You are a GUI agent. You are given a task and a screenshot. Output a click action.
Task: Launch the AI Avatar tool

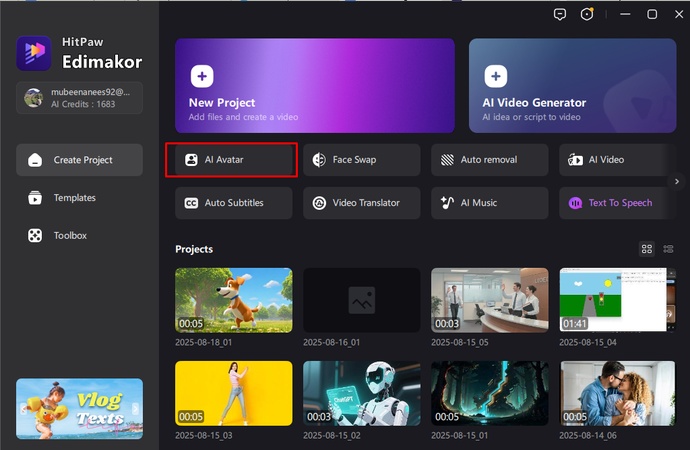[234, 160]
